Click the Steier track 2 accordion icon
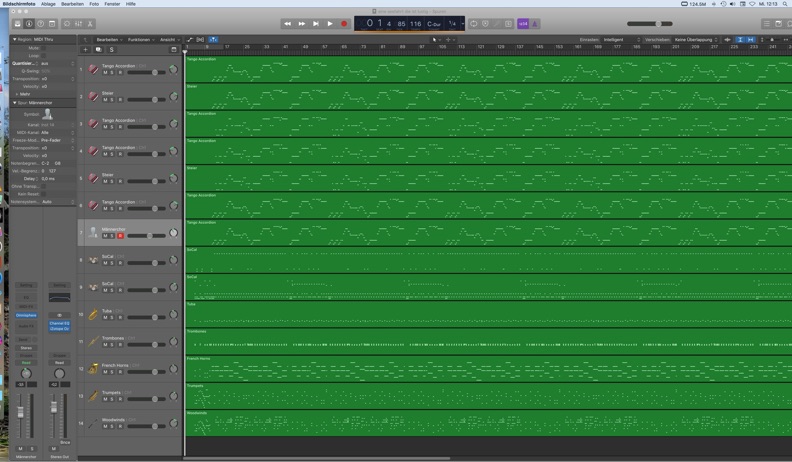Screen dimensions: 792x462 pos(93,96)
